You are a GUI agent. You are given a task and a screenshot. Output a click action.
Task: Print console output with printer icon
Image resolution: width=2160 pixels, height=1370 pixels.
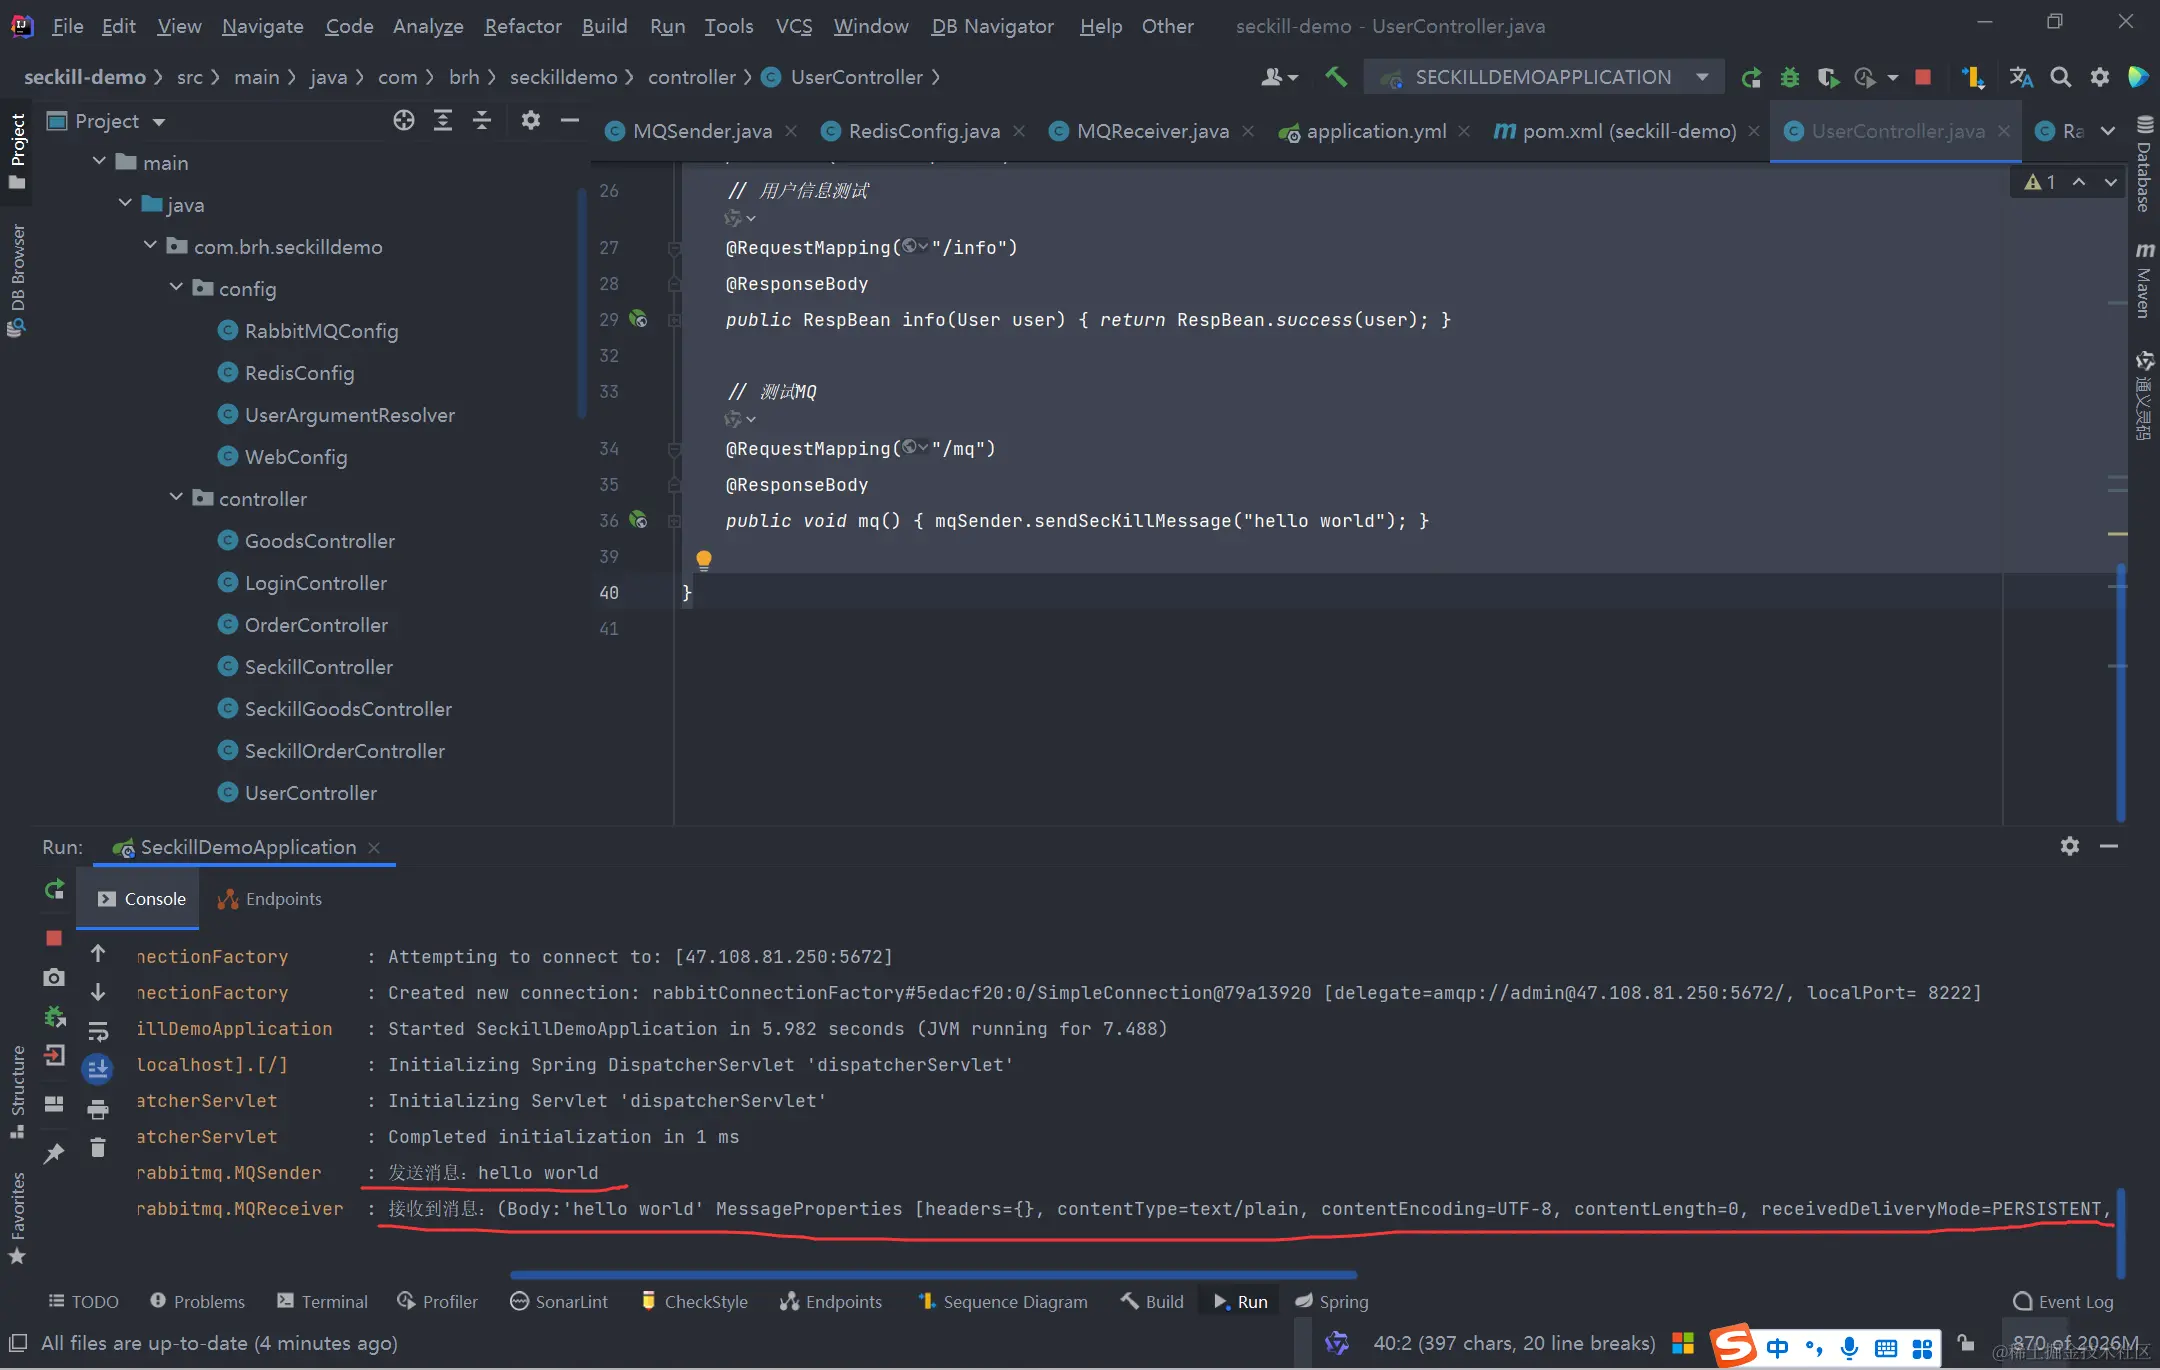(98, 1109)
